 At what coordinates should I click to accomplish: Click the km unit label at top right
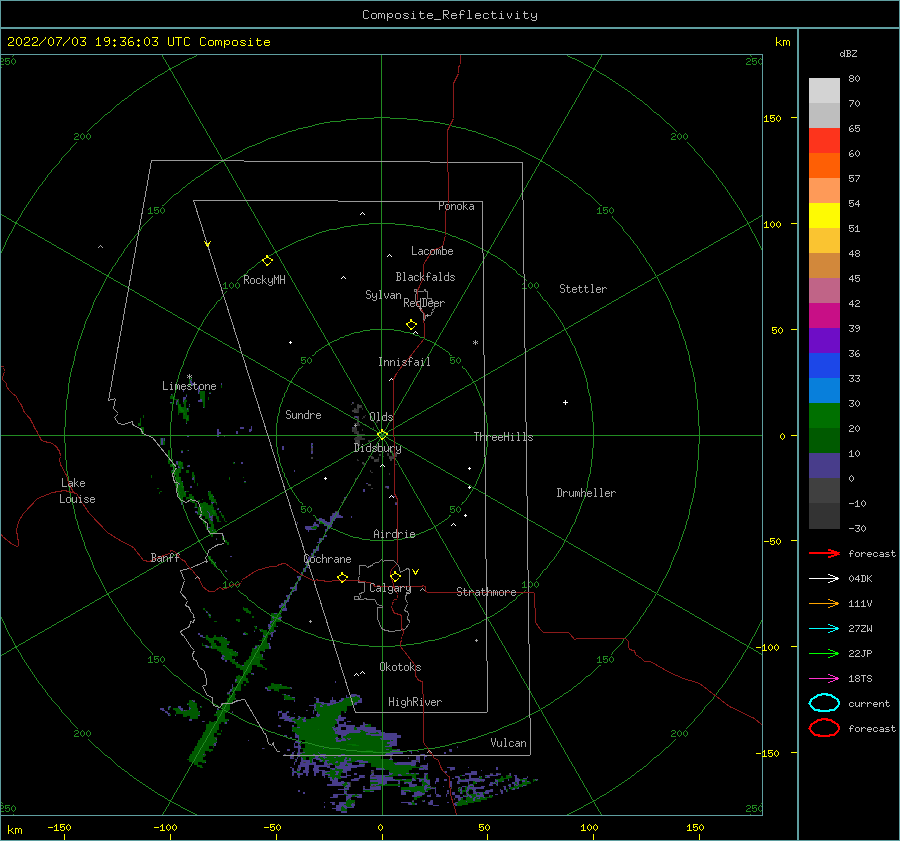tap(782, 42)
